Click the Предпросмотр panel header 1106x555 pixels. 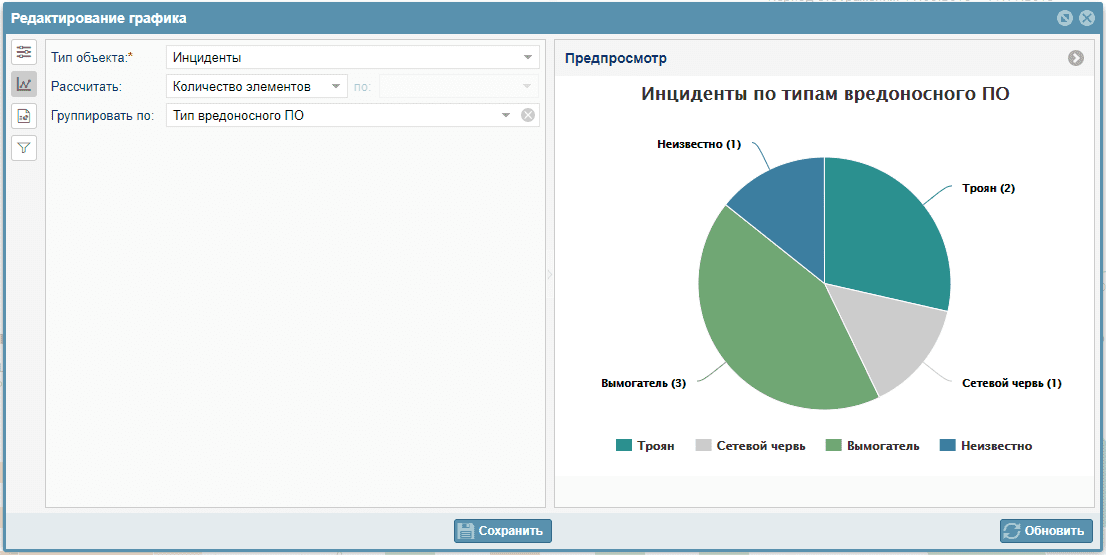click(825, 59)
